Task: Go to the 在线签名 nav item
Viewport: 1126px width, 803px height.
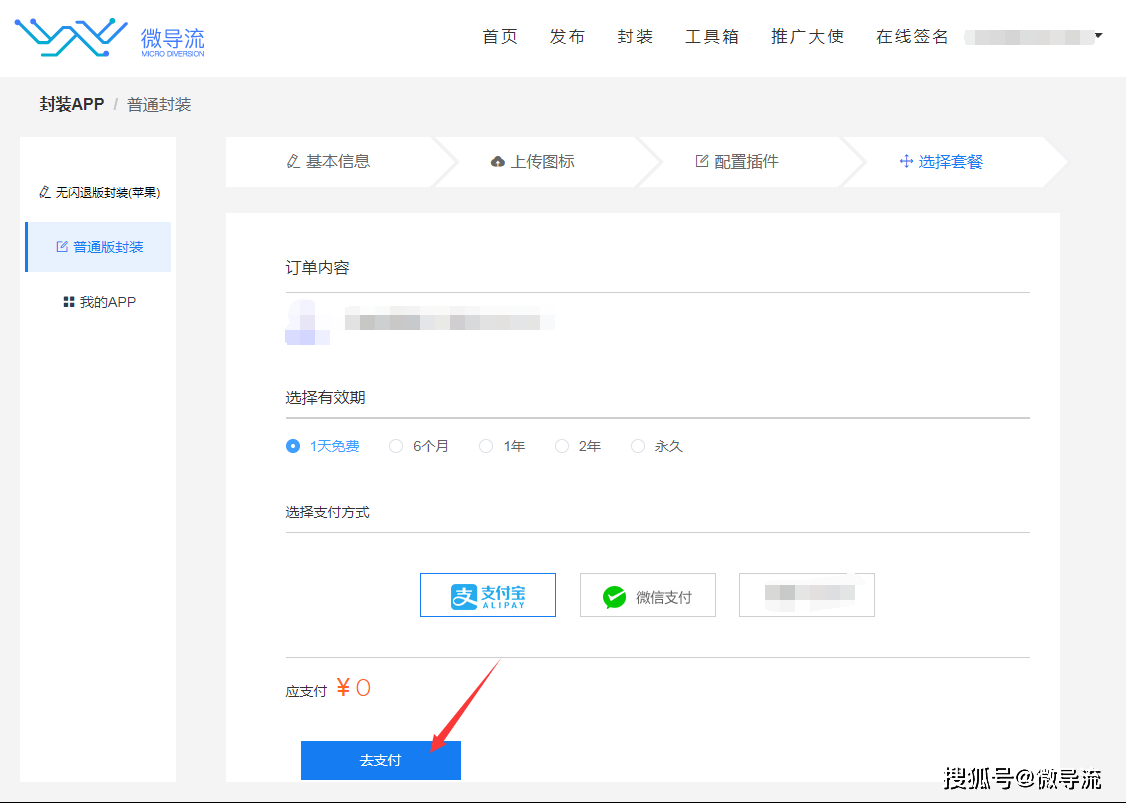Action: click(x=912, y=37)
